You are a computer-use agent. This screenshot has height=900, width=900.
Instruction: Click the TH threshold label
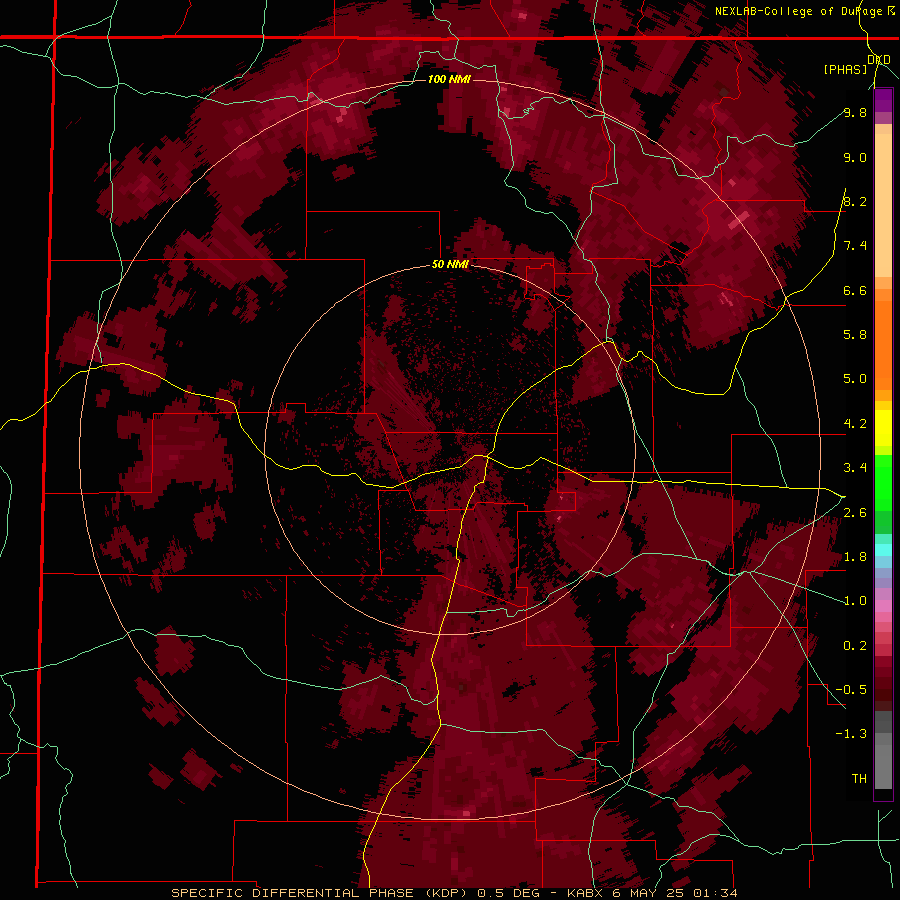tap(859, 778)
